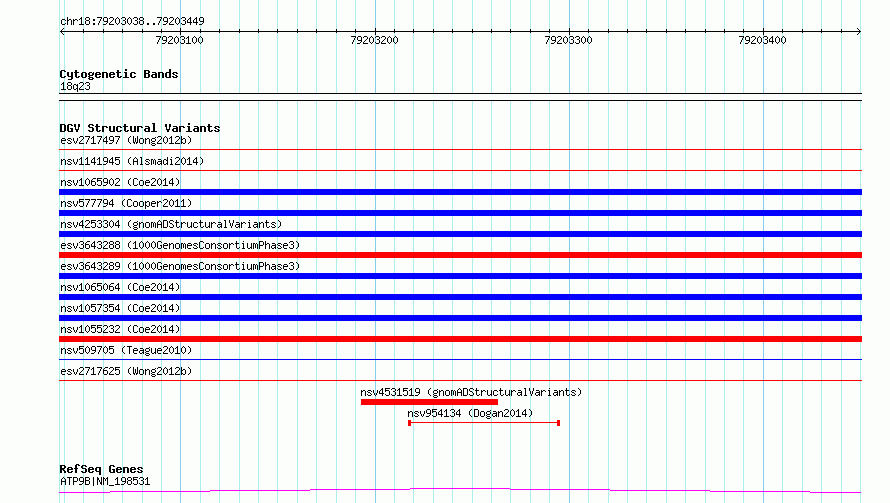Select variant nsv4253304 (gnomADStructuralVariants) label
This screenshot has width=890, height=503.
click(171, 224)
